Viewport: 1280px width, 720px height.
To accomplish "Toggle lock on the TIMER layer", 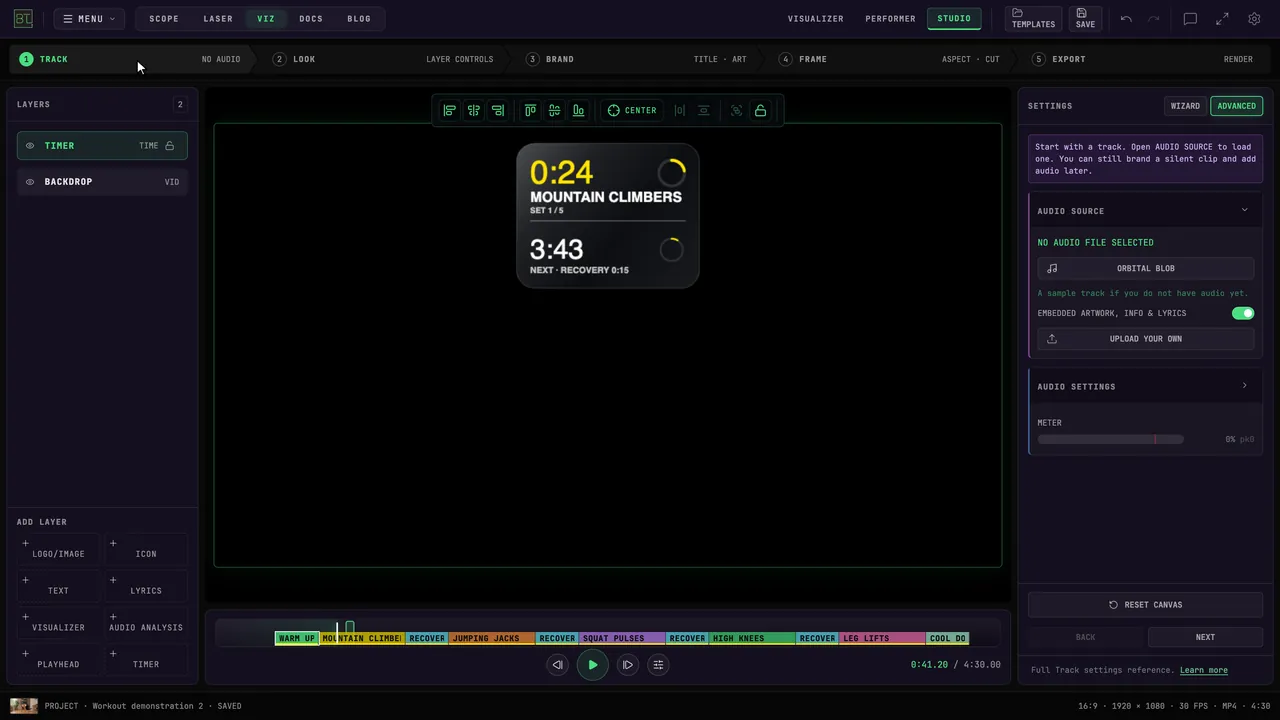I will click(170, 146).
